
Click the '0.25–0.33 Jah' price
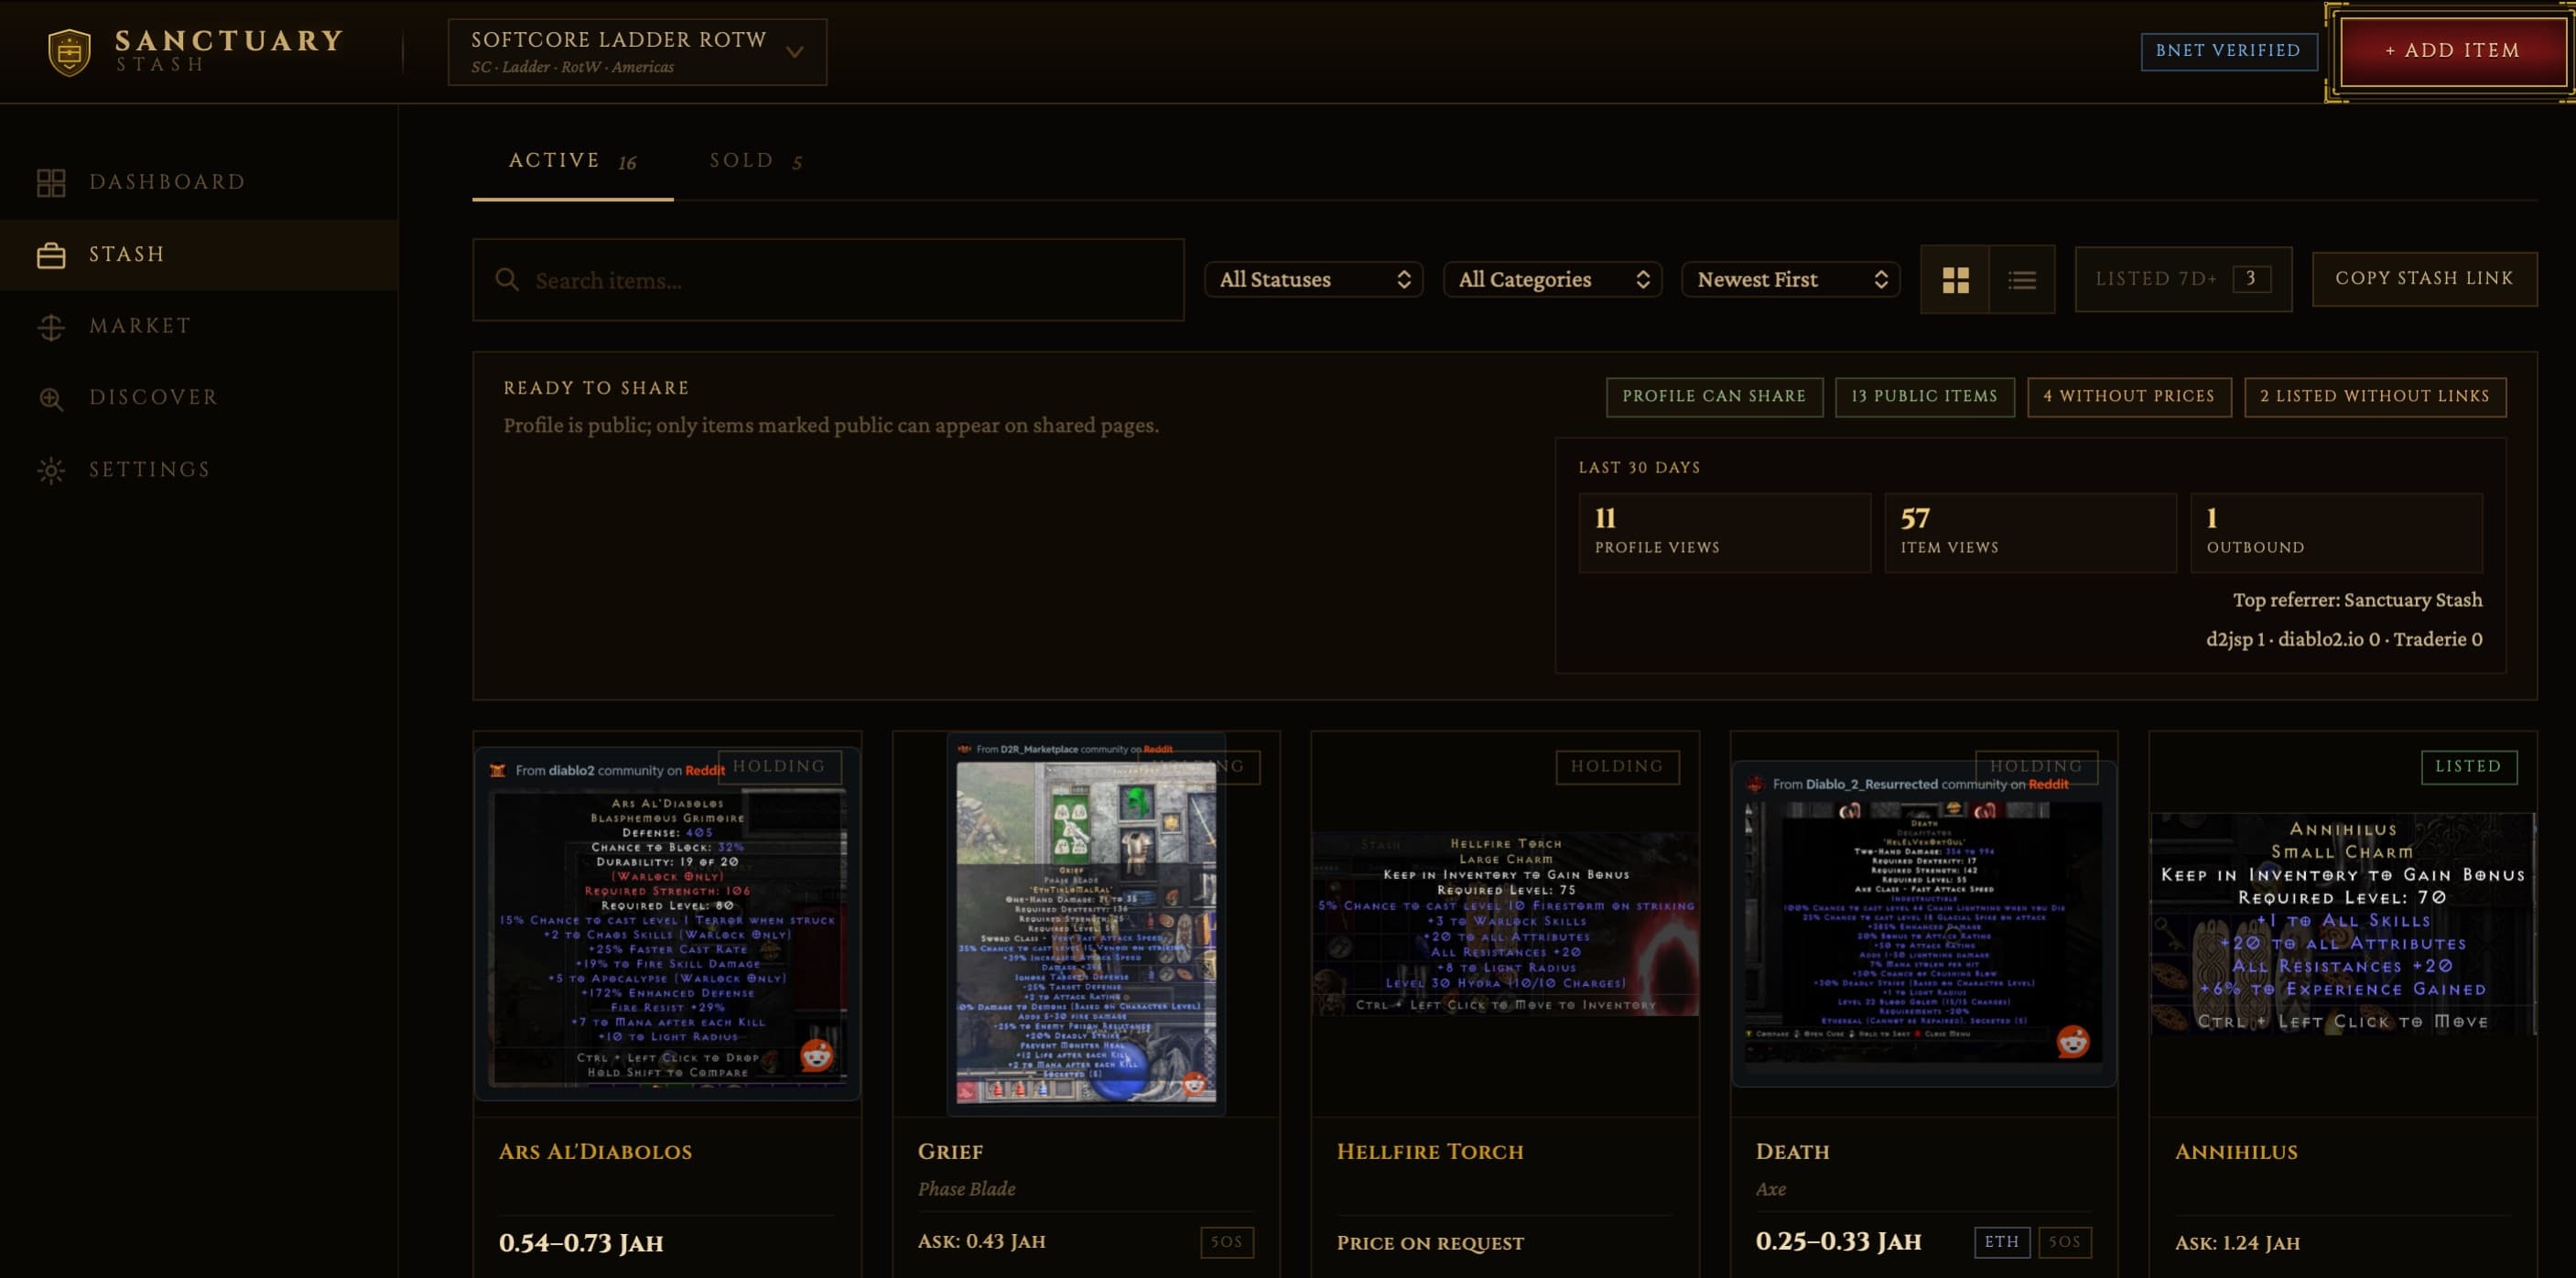[1838, 1242]
